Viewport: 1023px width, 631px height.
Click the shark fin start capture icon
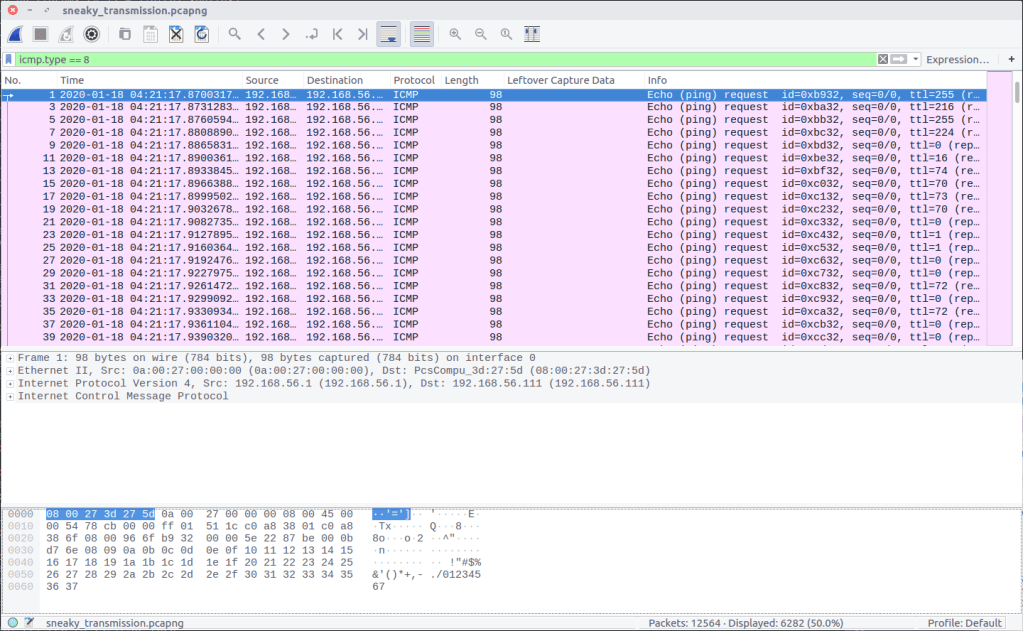(x=16, y=34)
